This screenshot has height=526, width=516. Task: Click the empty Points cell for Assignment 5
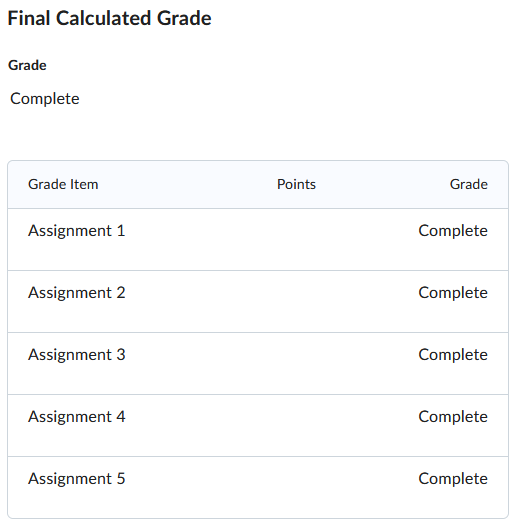(296, 487)
